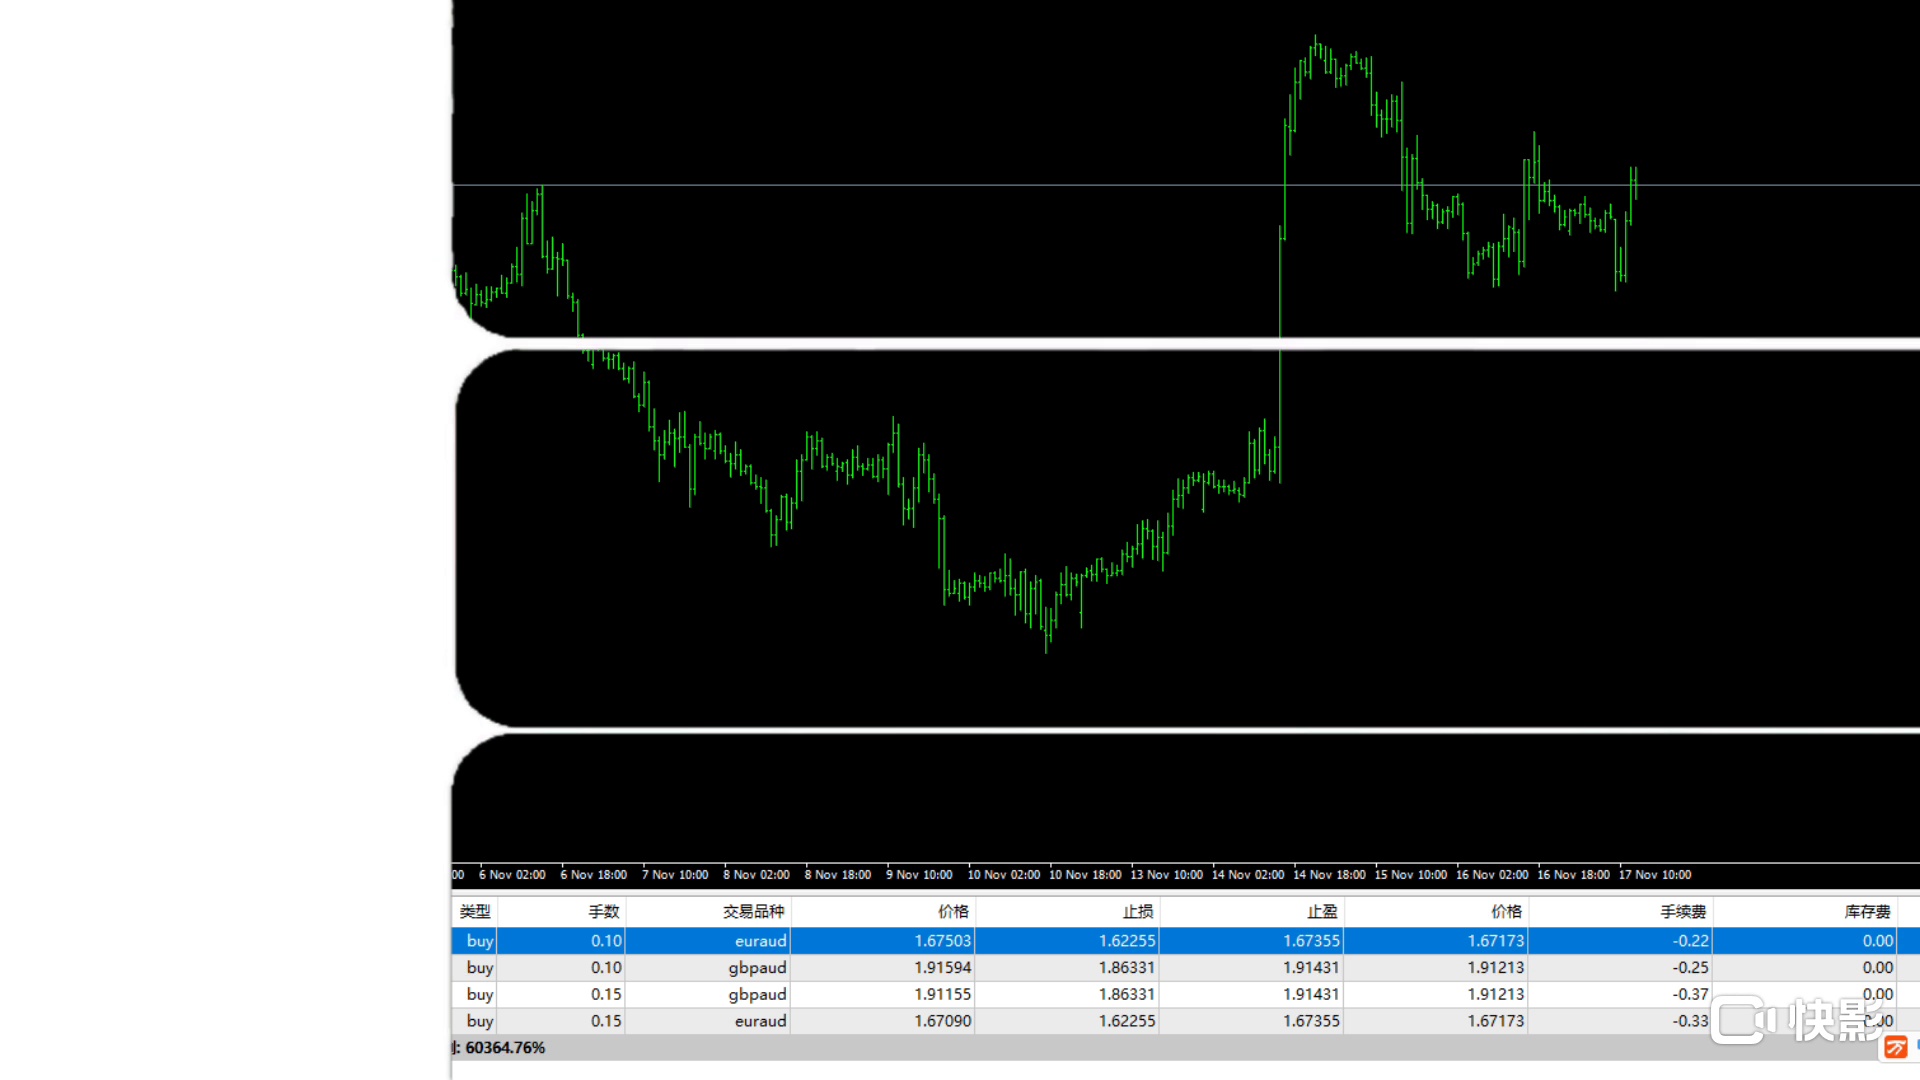This screenshot has height=1080, width=1920.
Task: Click the 17 Nov 10:00 time axis label
Action: 1655,875
